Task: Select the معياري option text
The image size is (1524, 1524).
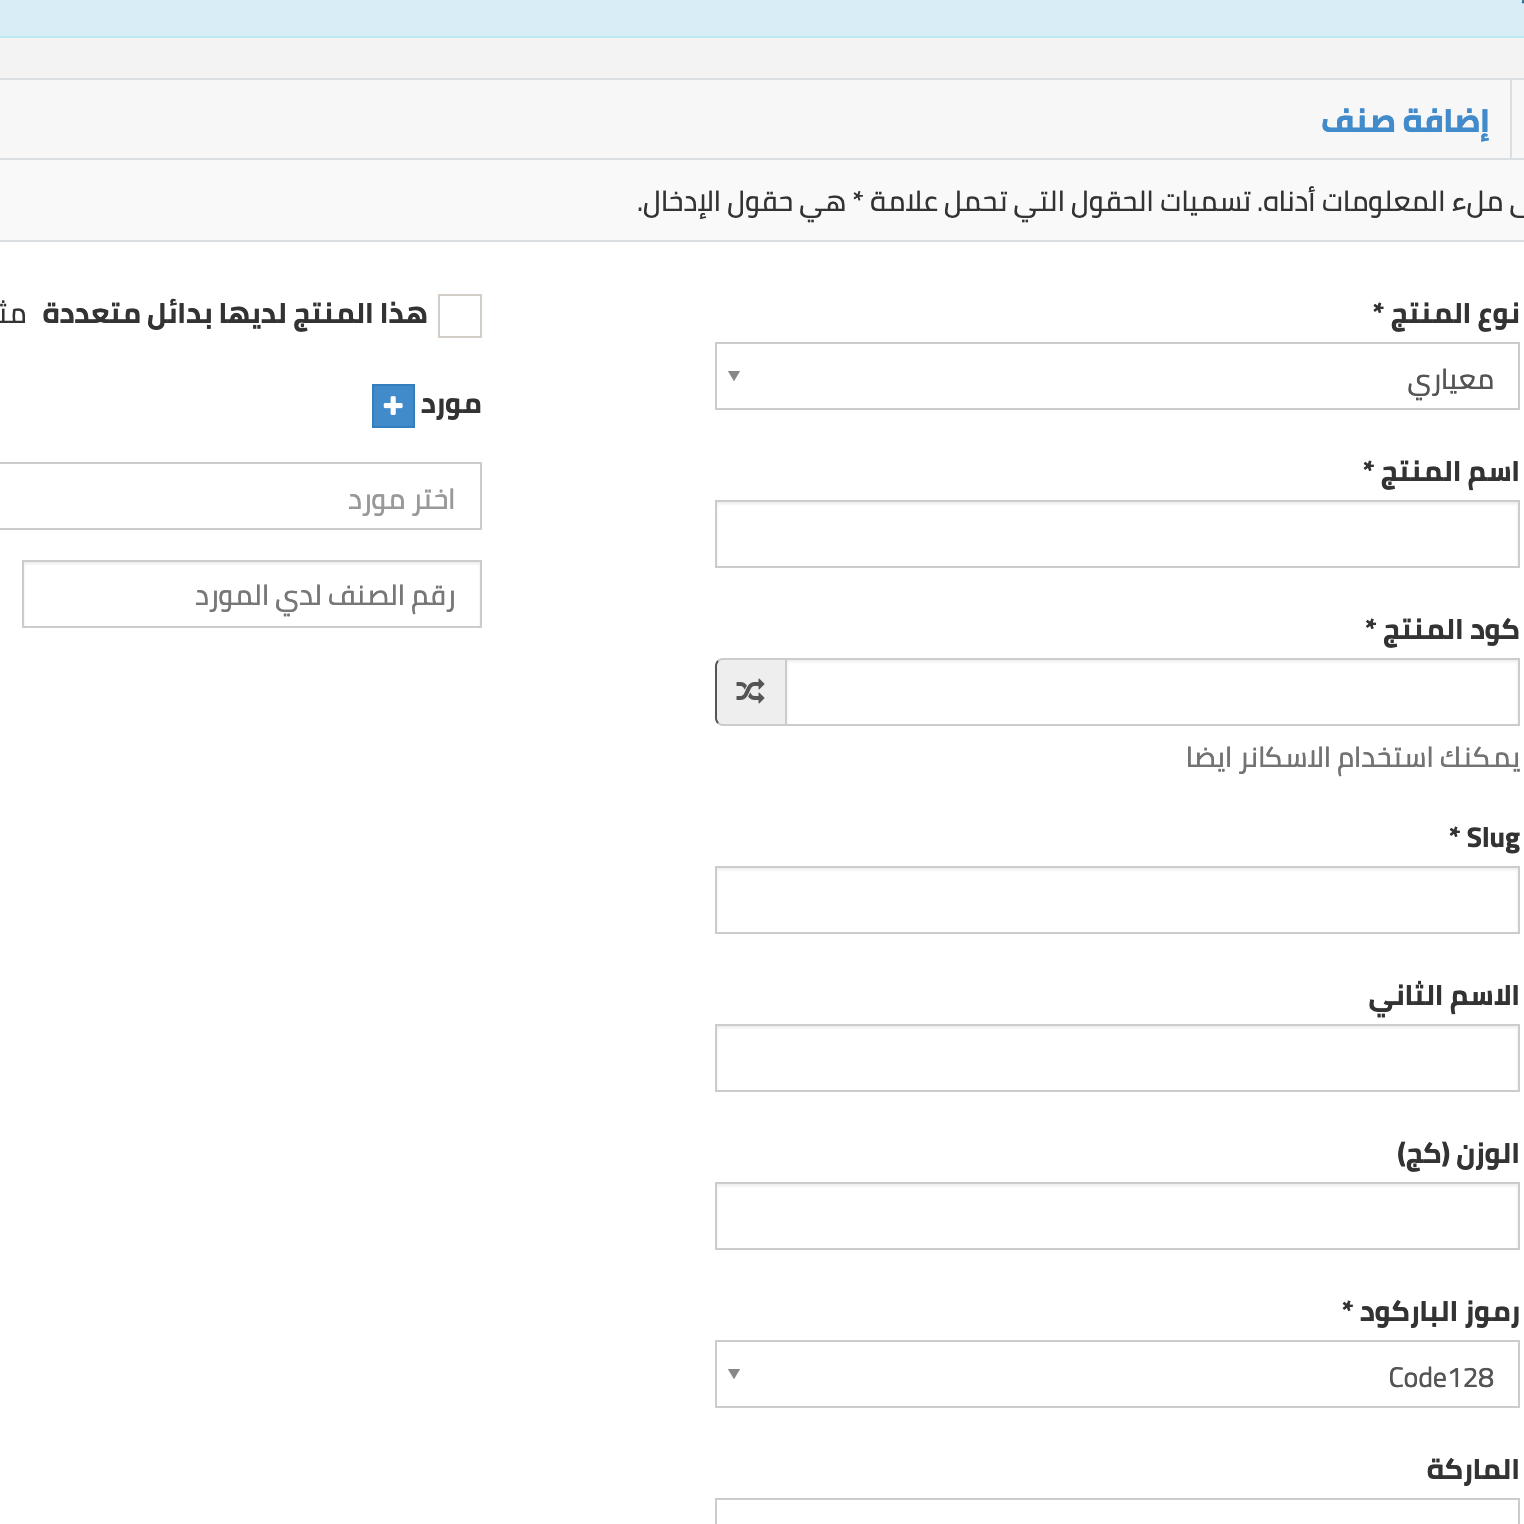Action: (x=1460, y=377)
